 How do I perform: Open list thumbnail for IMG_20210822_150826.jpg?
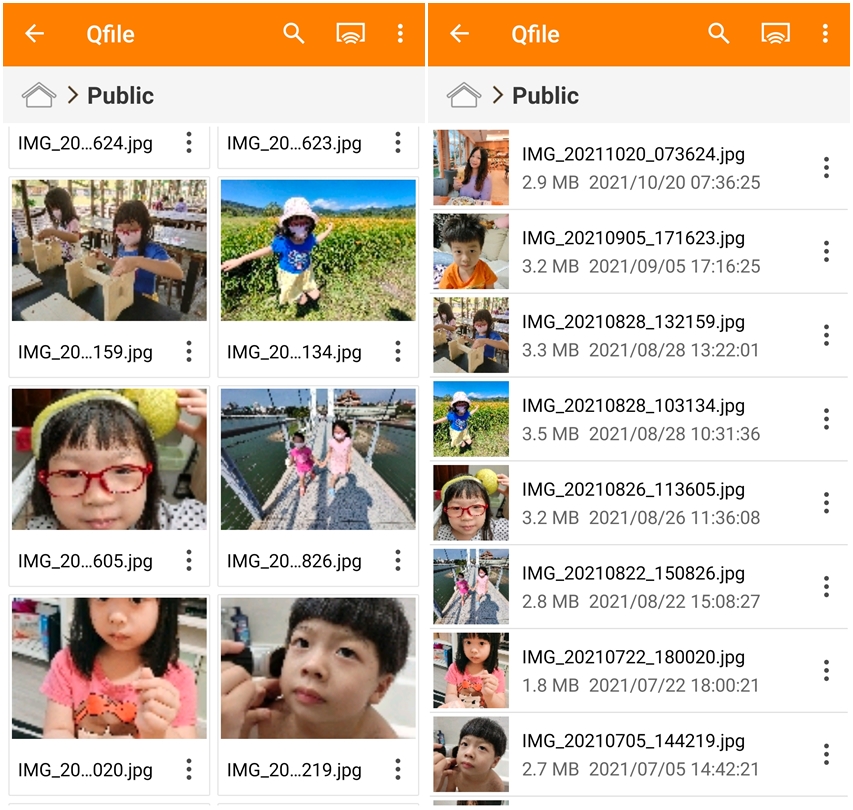(x=471, y=586)
